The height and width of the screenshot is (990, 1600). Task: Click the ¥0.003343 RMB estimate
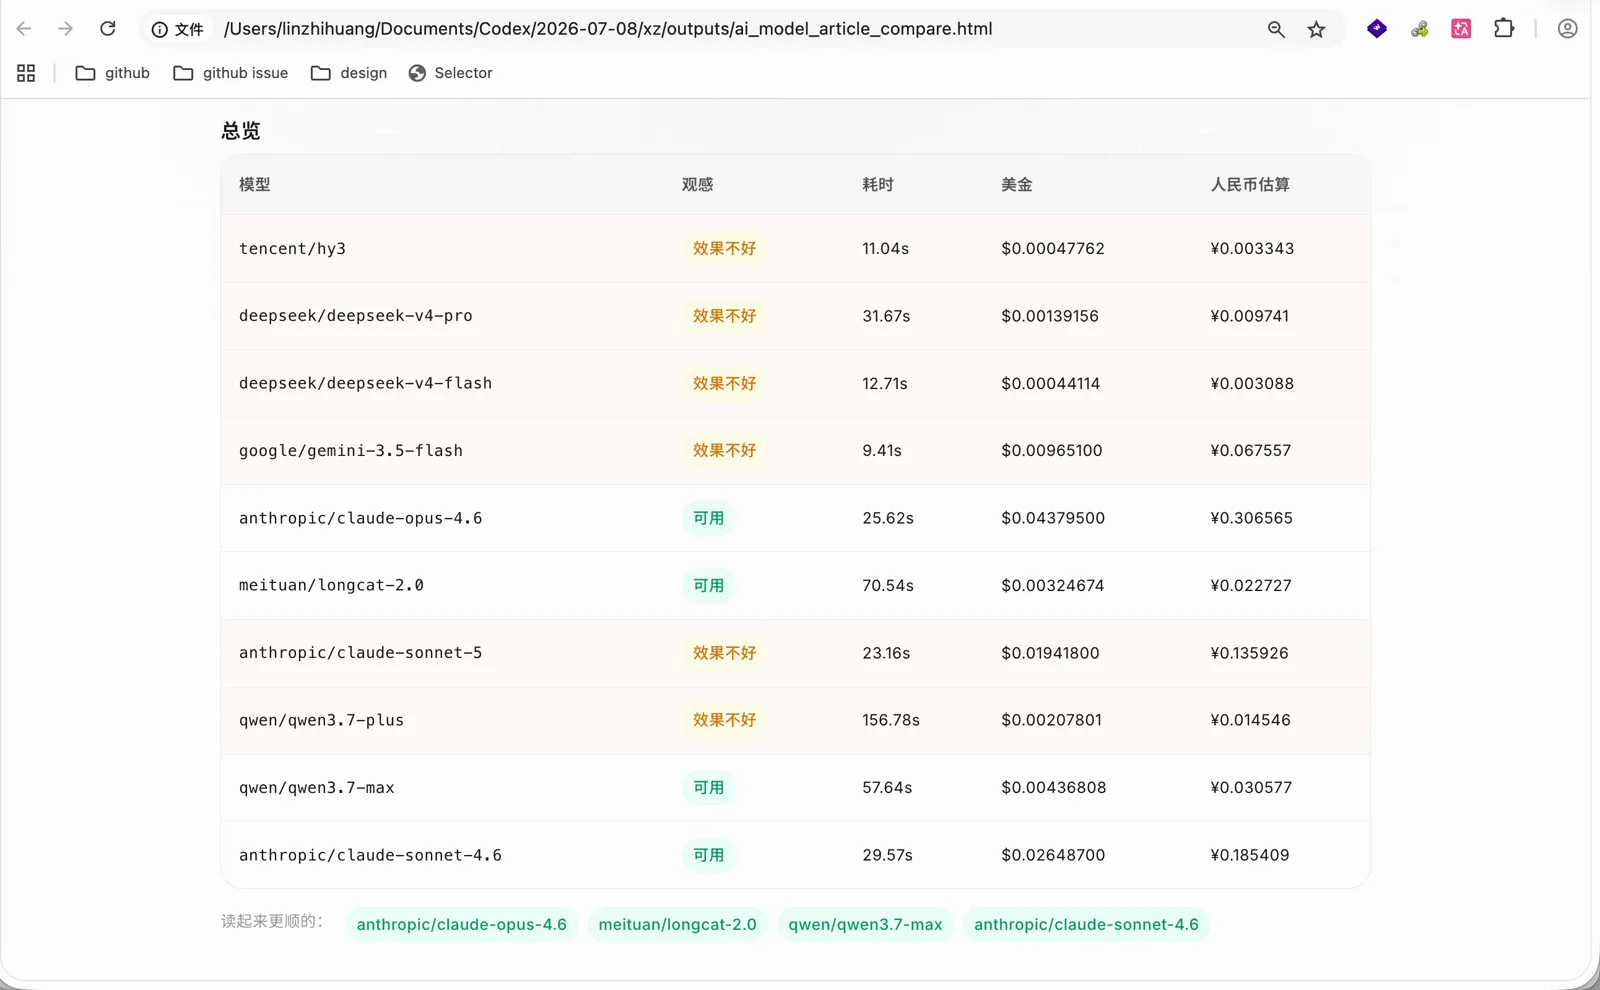(x=1252, y=249)
